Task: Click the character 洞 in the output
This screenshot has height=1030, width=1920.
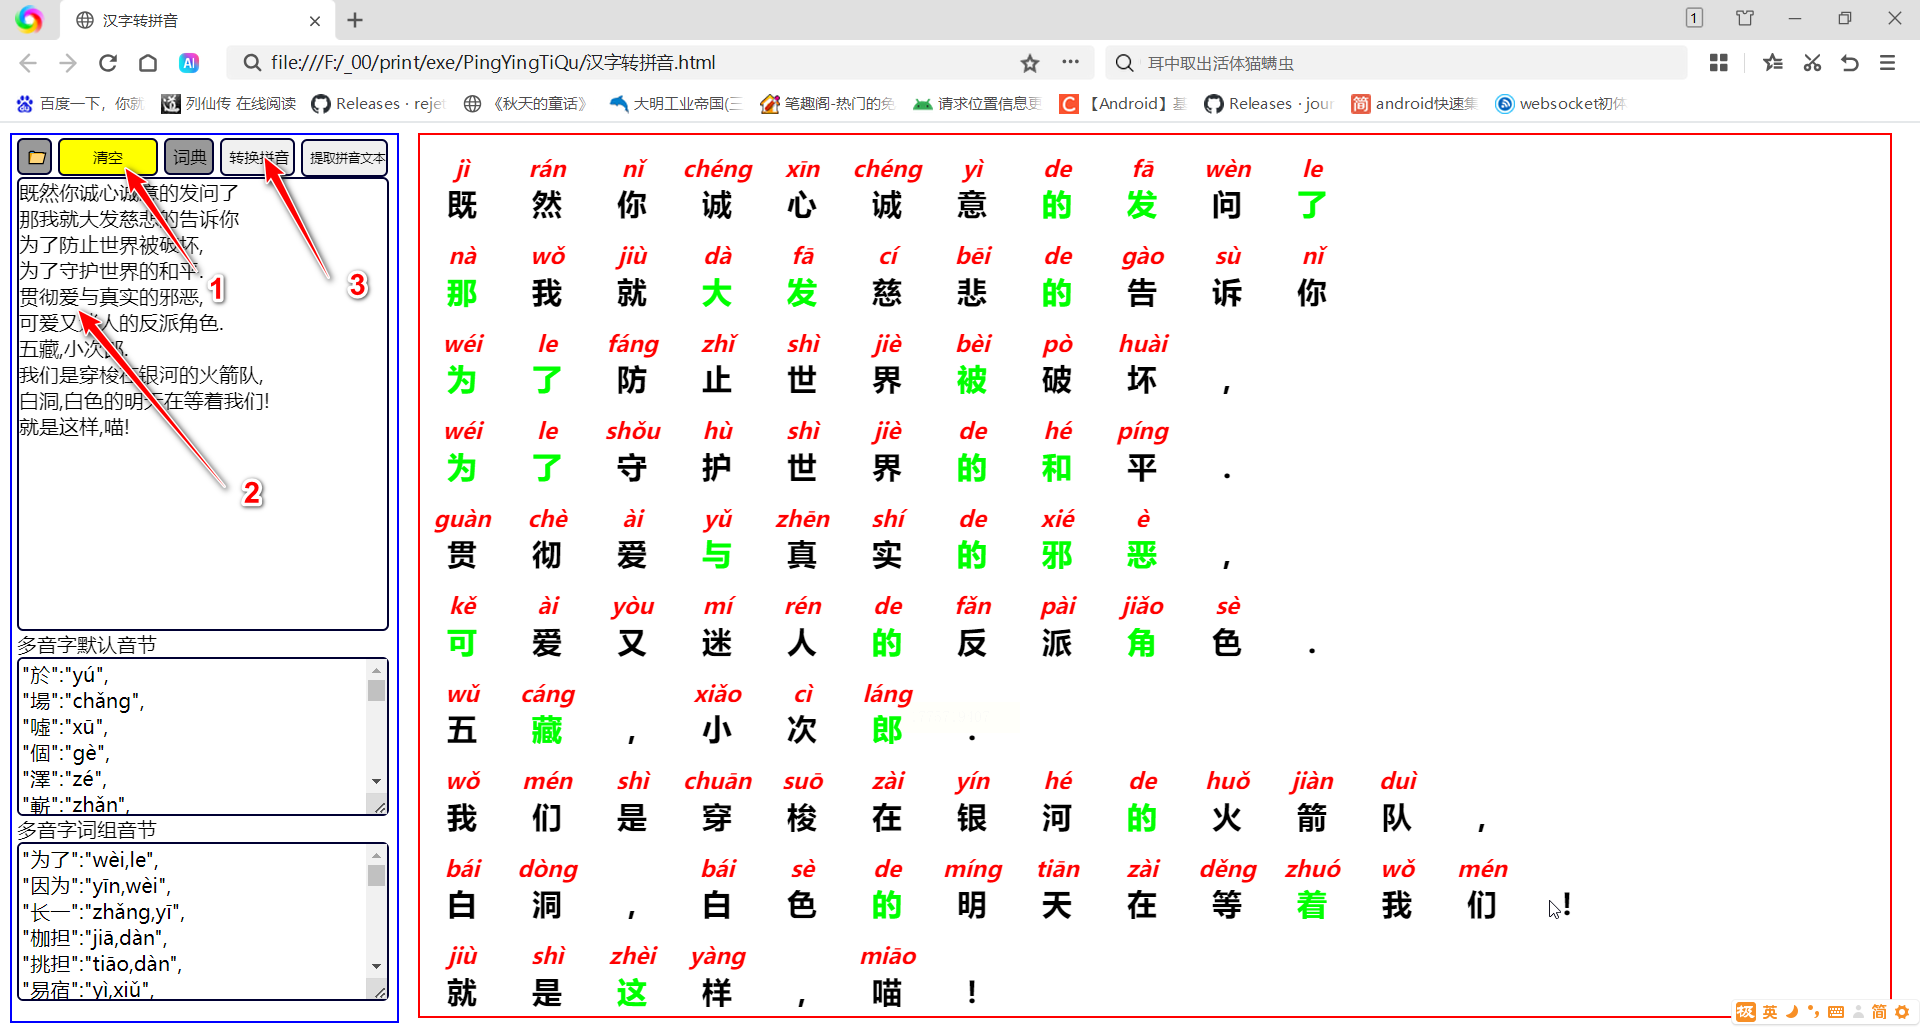Action: (x=547, y=905)
